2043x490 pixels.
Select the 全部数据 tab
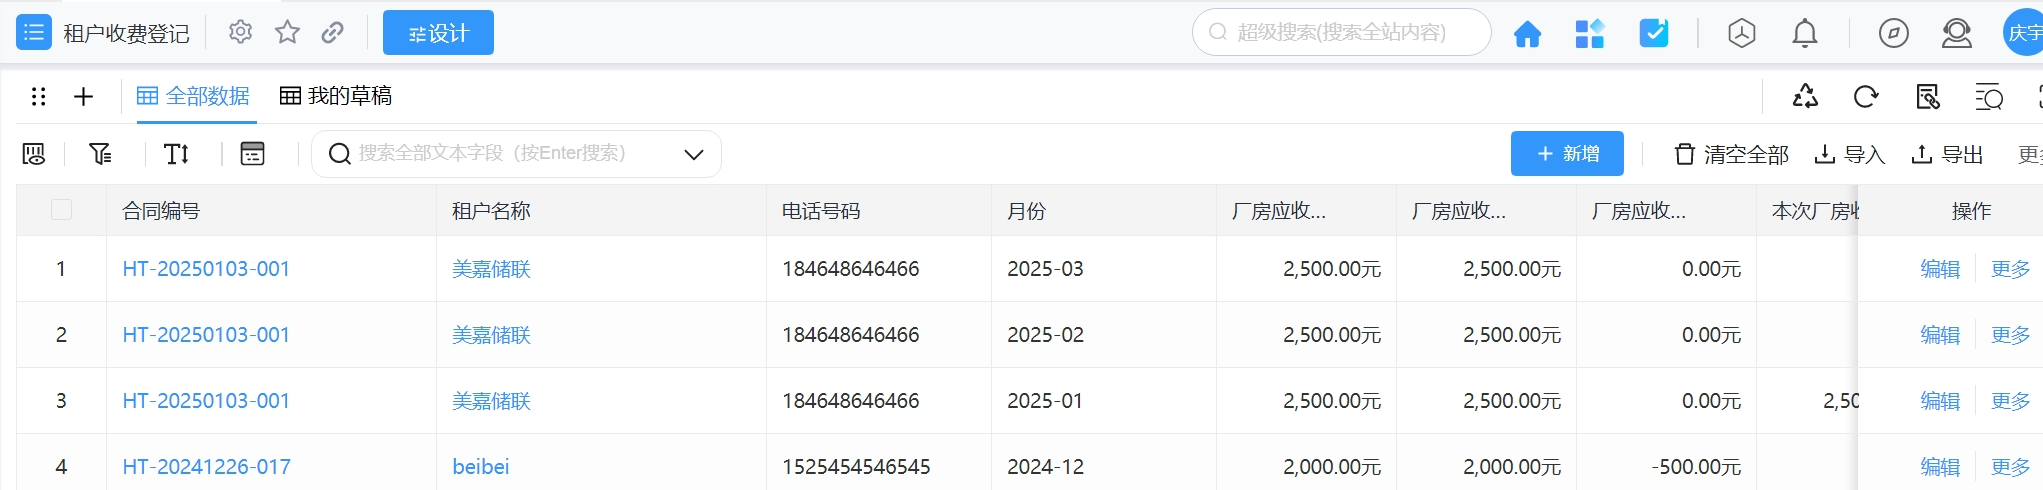point(193,96)
